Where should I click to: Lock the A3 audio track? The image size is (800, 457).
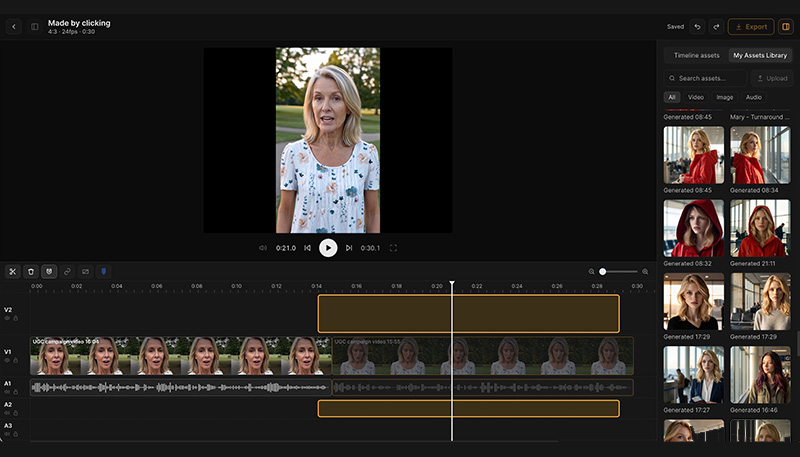click(15, 434)
